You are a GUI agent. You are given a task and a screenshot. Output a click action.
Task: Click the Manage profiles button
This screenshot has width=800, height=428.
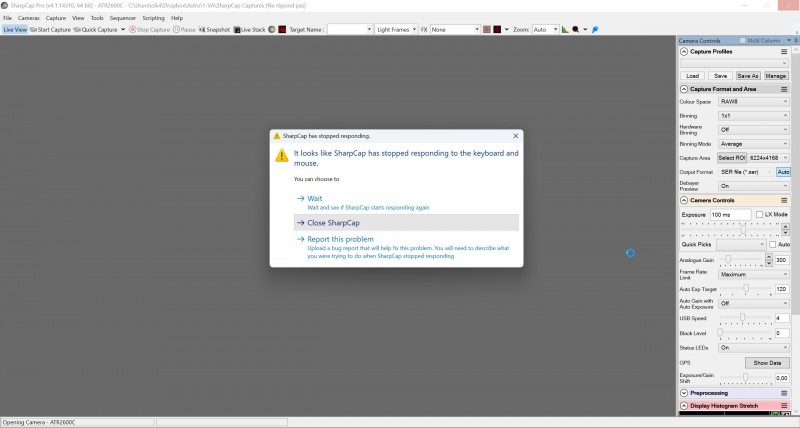tap(776, 75)
